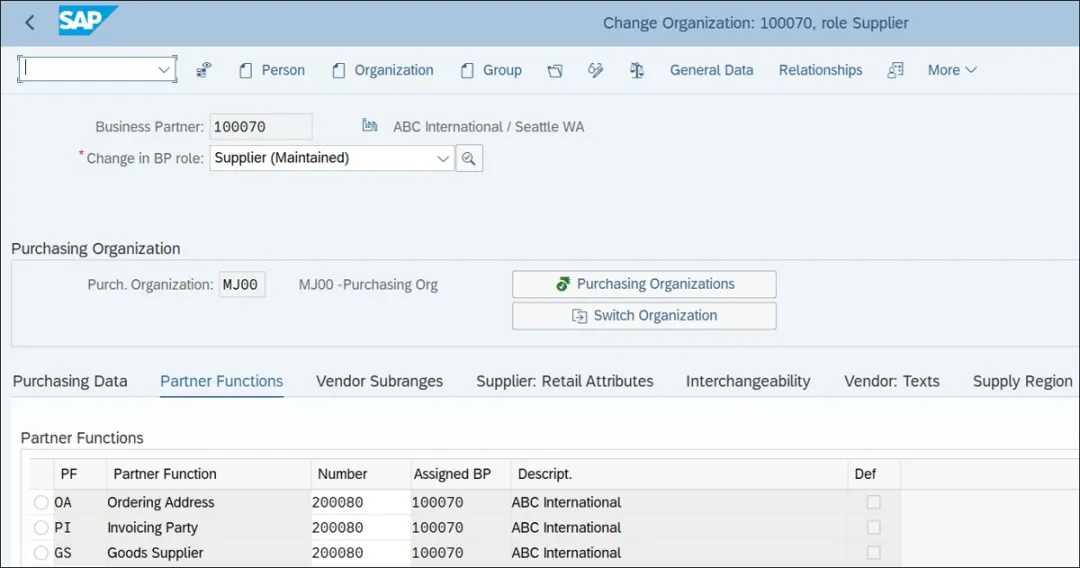Viewport: 1080px width, 568px height.
Task: Expand the More menu
Action: coord(952,70)
